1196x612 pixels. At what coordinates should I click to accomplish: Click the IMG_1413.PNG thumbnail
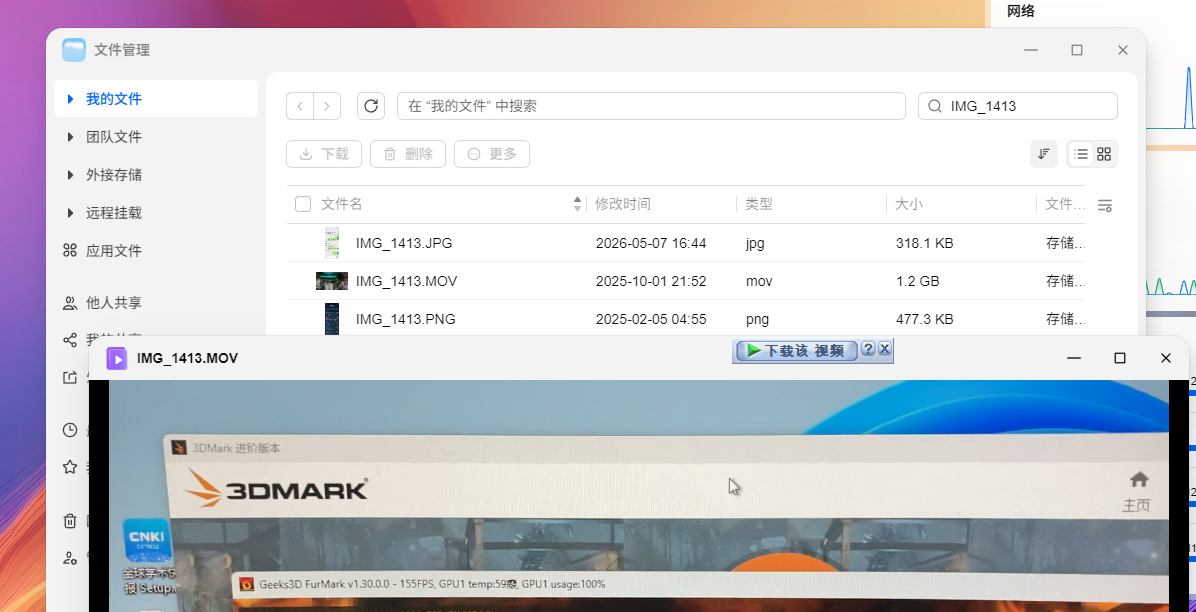pyautogui.click(x=332, y=319)
